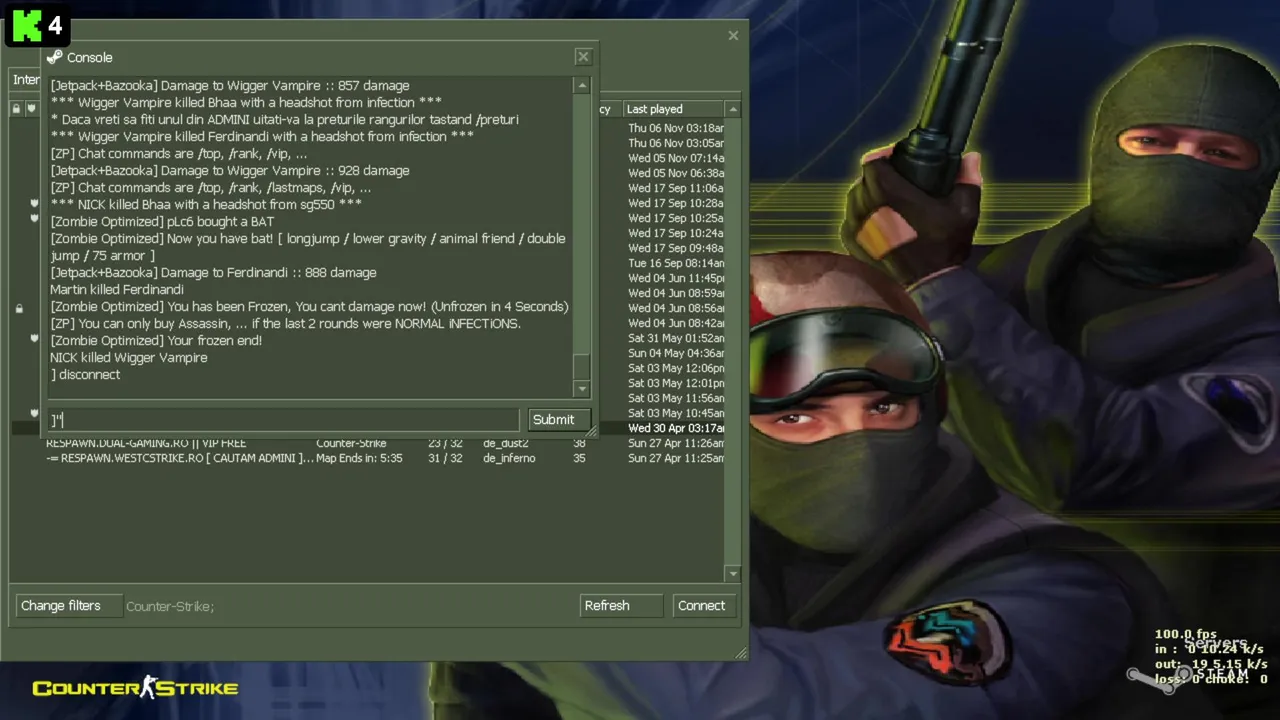Click server list scroll down arrow
The height and width of the screenshot is (720, 1280).
733,574
